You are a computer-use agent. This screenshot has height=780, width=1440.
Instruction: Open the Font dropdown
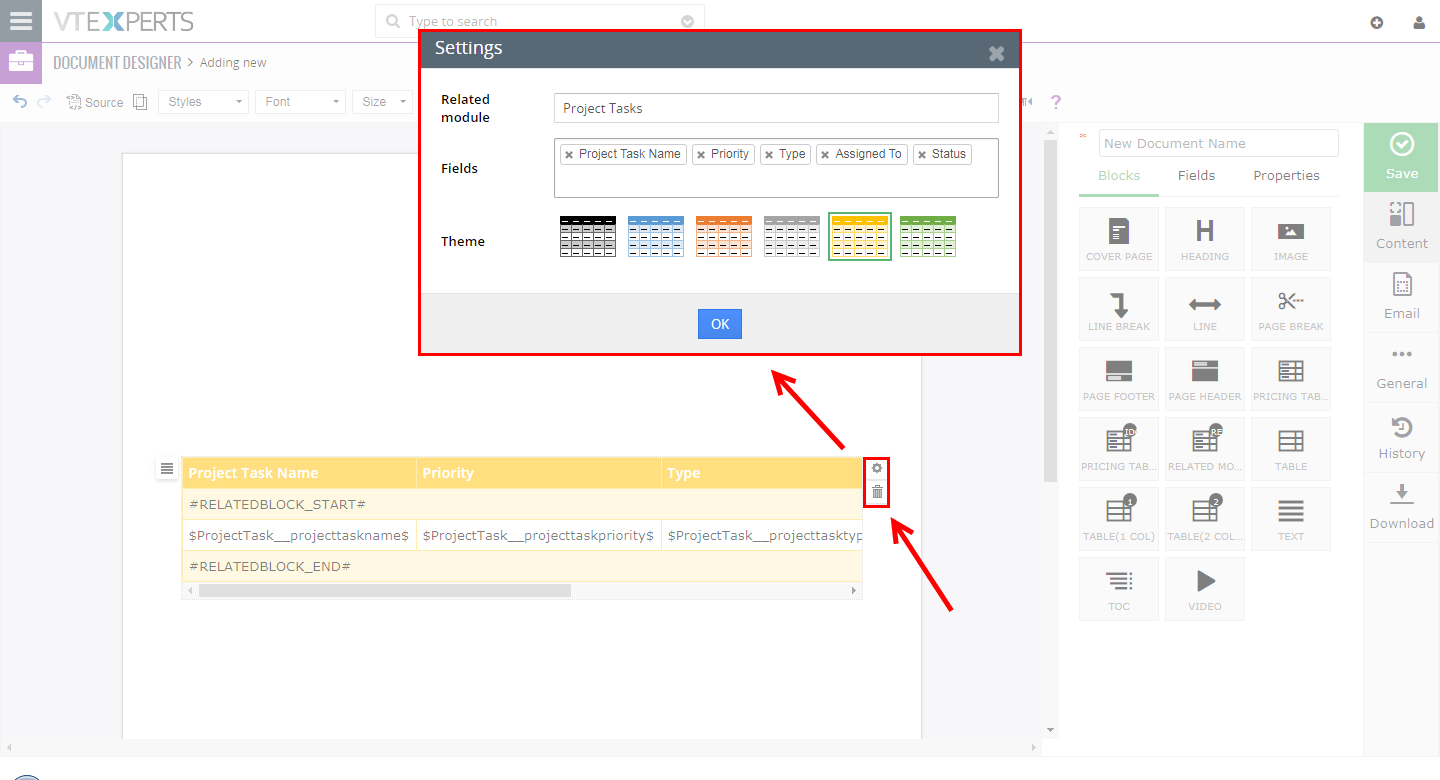(300, 101)
